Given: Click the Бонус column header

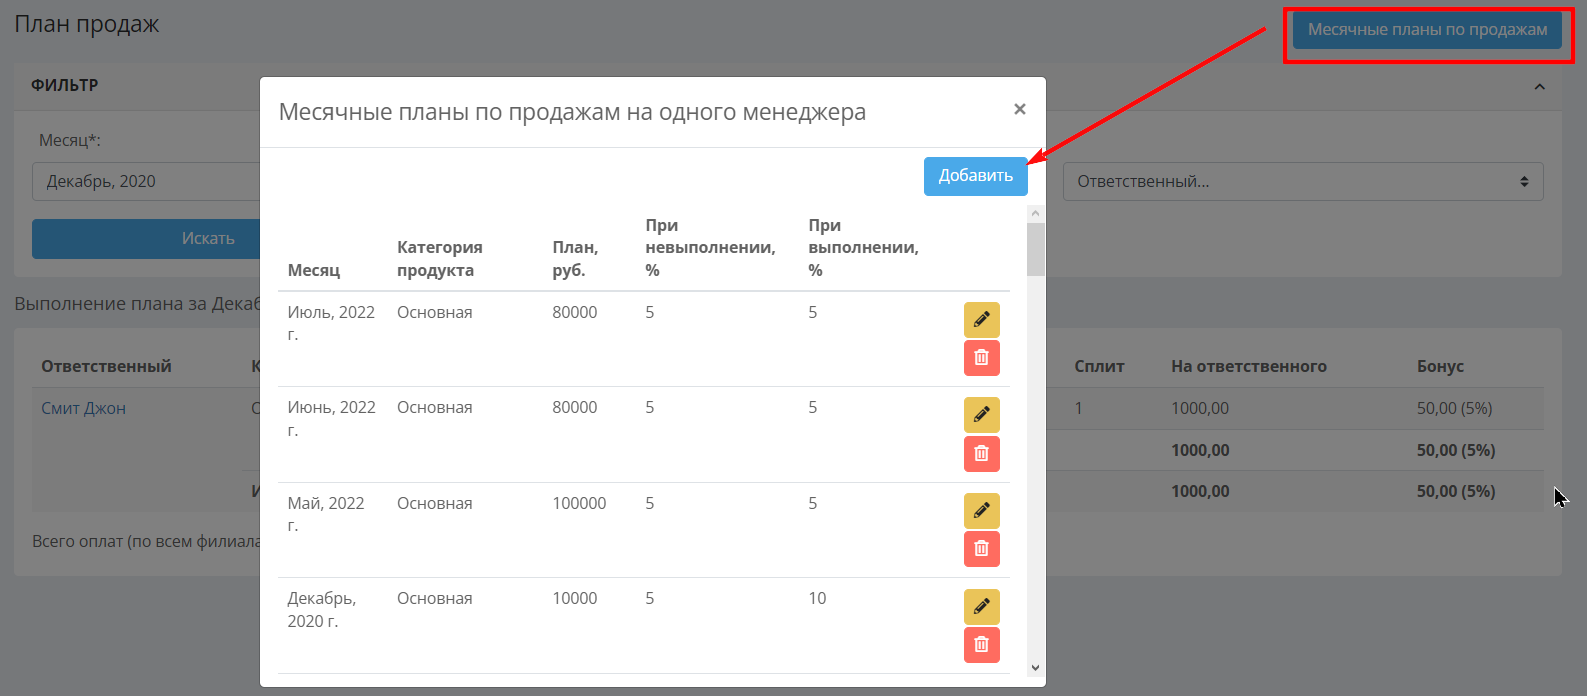Looking at the screenshot, I should [1440, 367].
